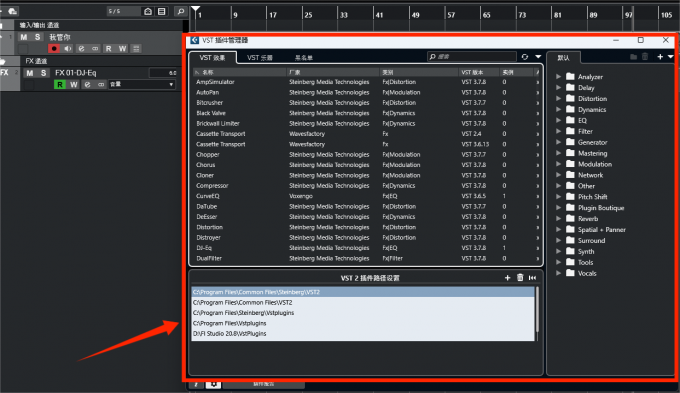Select the AmpSimulator plugin row
Image resolution: width=680 pixels, height=393 pixels.
pos(366,82)
